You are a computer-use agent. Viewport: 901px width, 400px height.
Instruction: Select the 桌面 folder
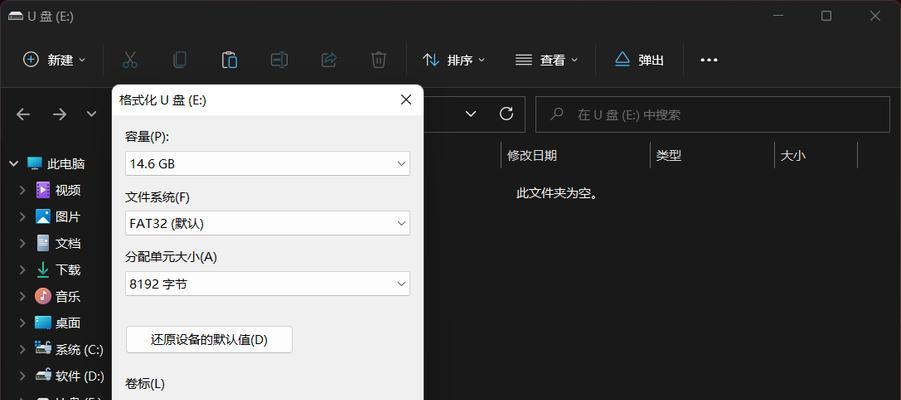[x=57, y=323]
